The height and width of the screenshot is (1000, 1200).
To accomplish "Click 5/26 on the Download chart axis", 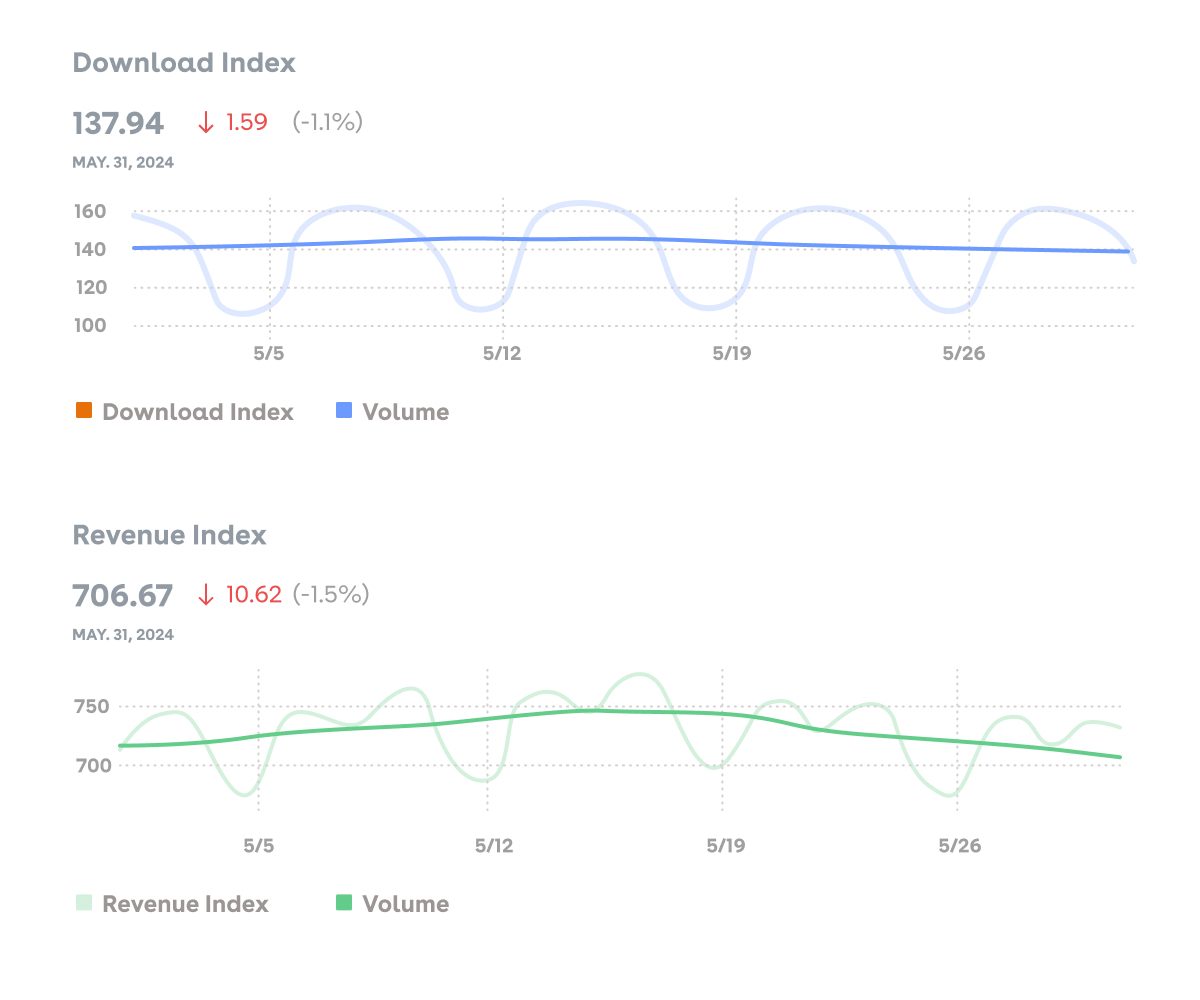I will tap(965, 354).
